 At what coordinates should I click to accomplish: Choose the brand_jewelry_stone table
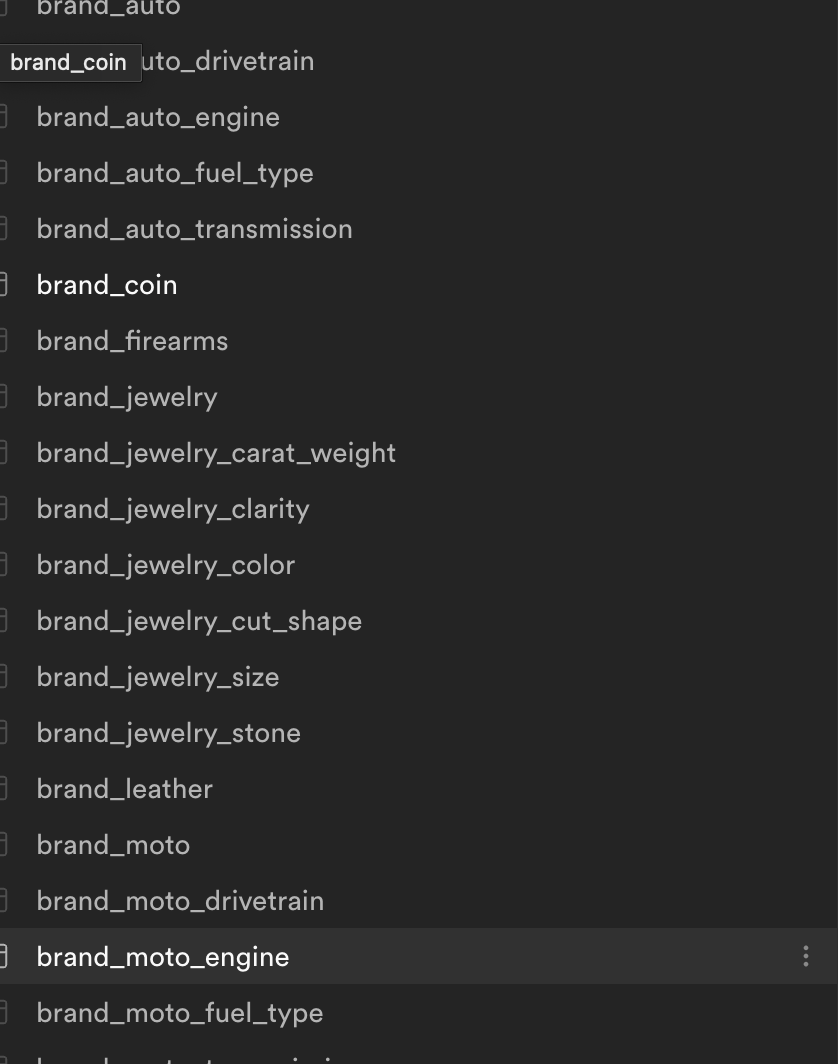coord(169,733)
